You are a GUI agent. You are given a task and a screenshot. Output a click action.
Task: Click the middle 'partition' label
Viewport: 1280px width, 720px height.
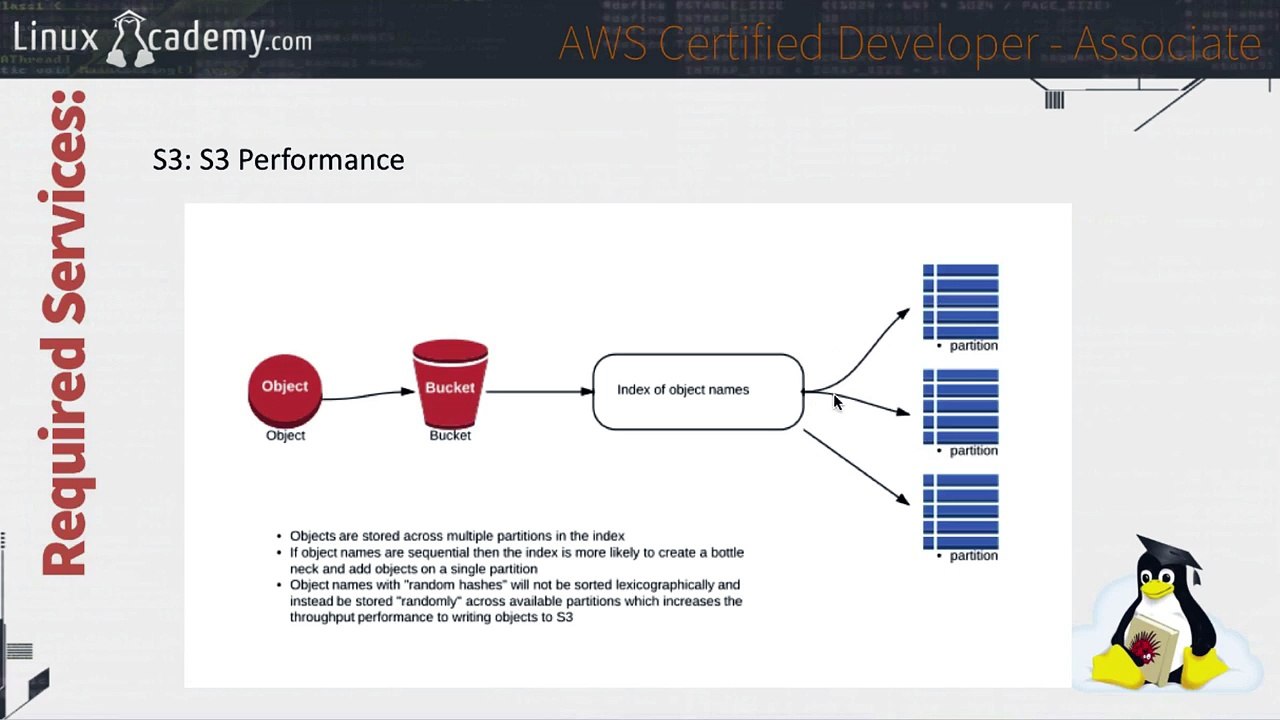tap(973, 451)
